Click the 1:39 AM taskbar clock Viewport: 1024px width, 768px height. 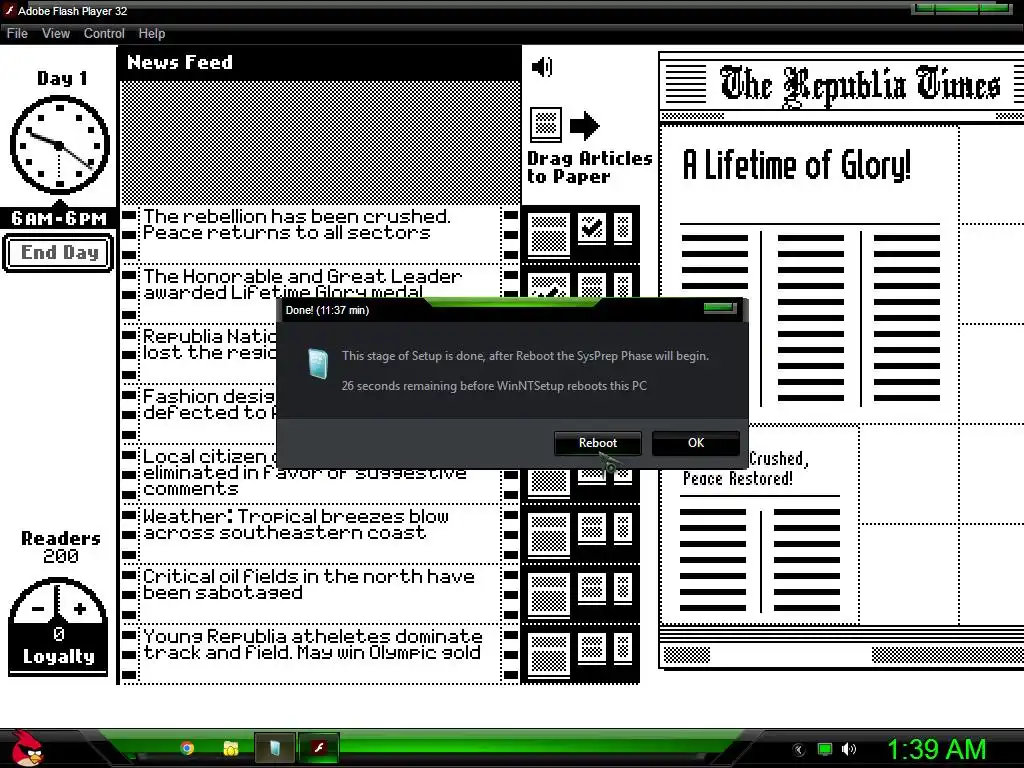tap(936, 749)
